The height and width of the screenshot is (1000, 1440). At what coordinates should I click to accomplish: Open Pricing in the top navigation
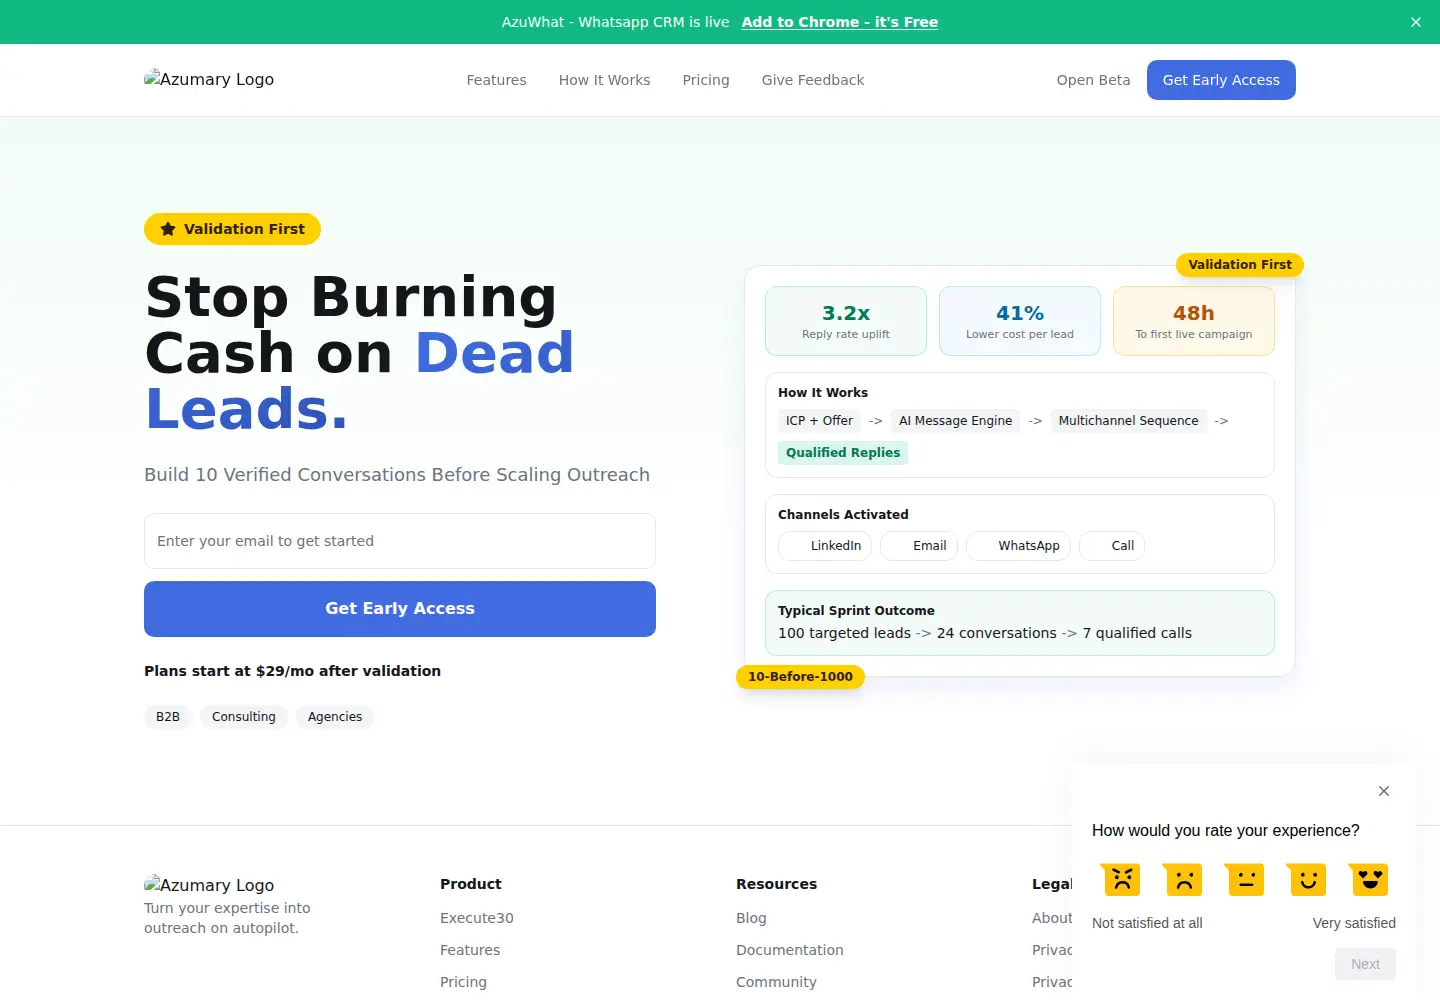[x=706, y=80]
